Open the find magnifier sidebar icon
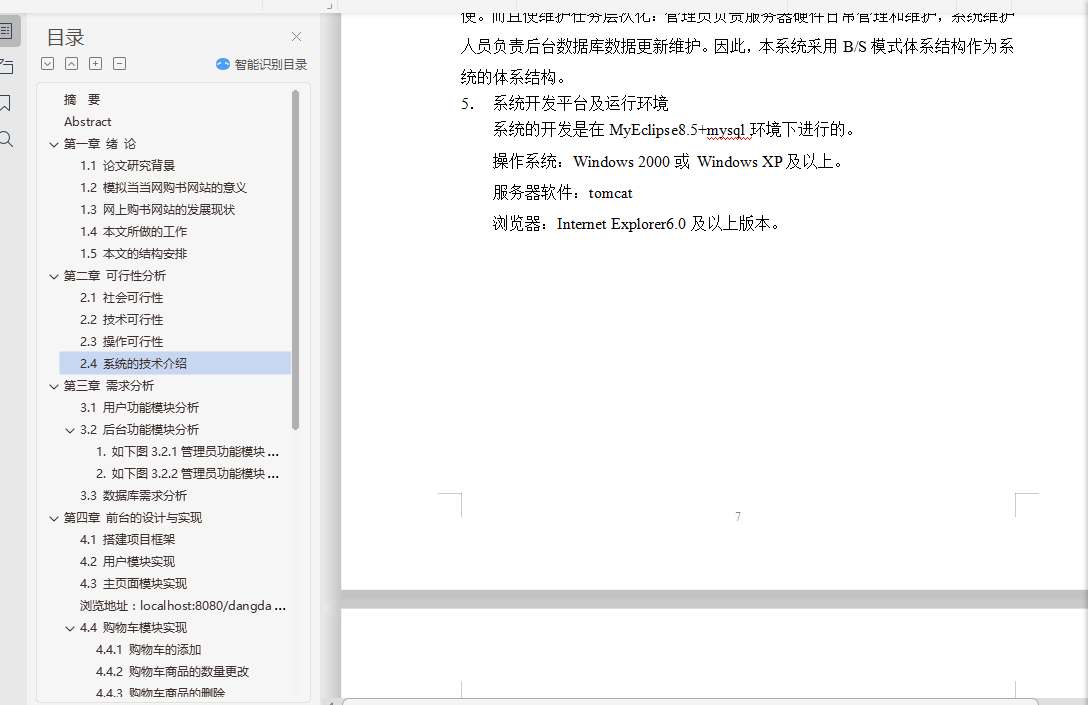The width and height of the screenshot is (1088, 705). [x=6, y=139]
